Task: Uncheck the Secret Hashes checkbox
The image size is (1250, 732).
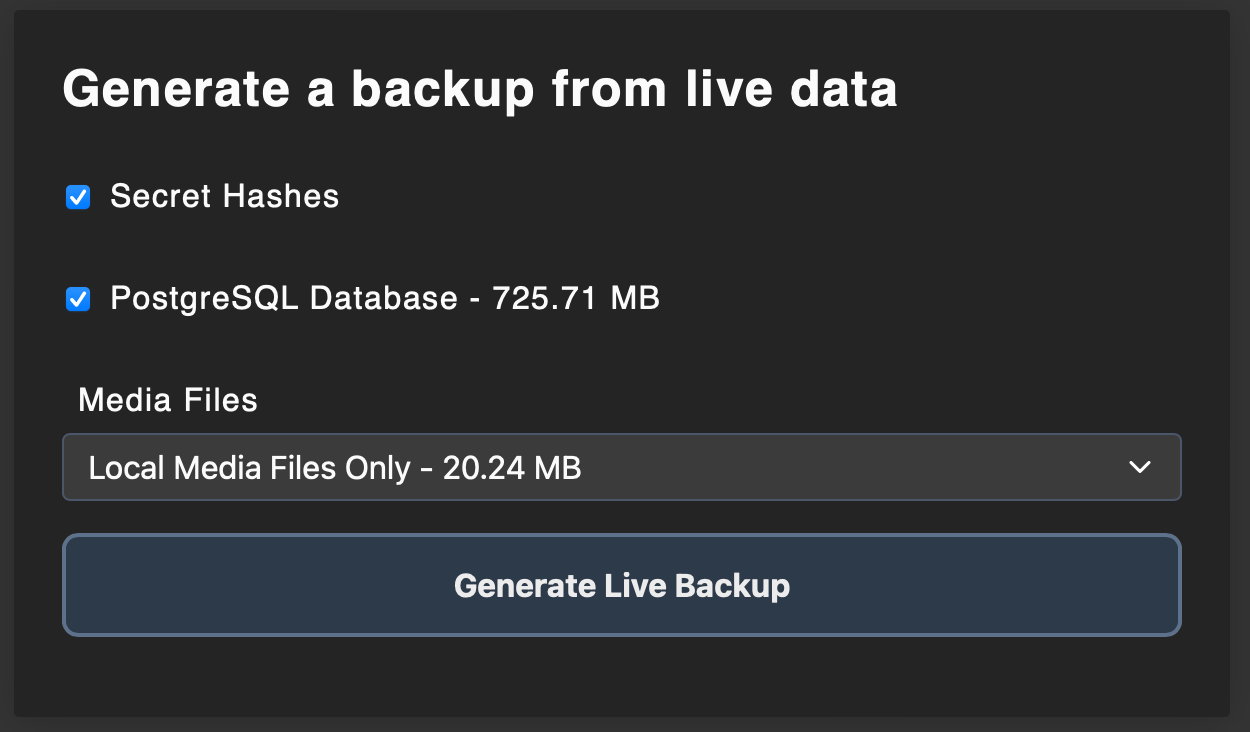Action: [x=78, y=197]
